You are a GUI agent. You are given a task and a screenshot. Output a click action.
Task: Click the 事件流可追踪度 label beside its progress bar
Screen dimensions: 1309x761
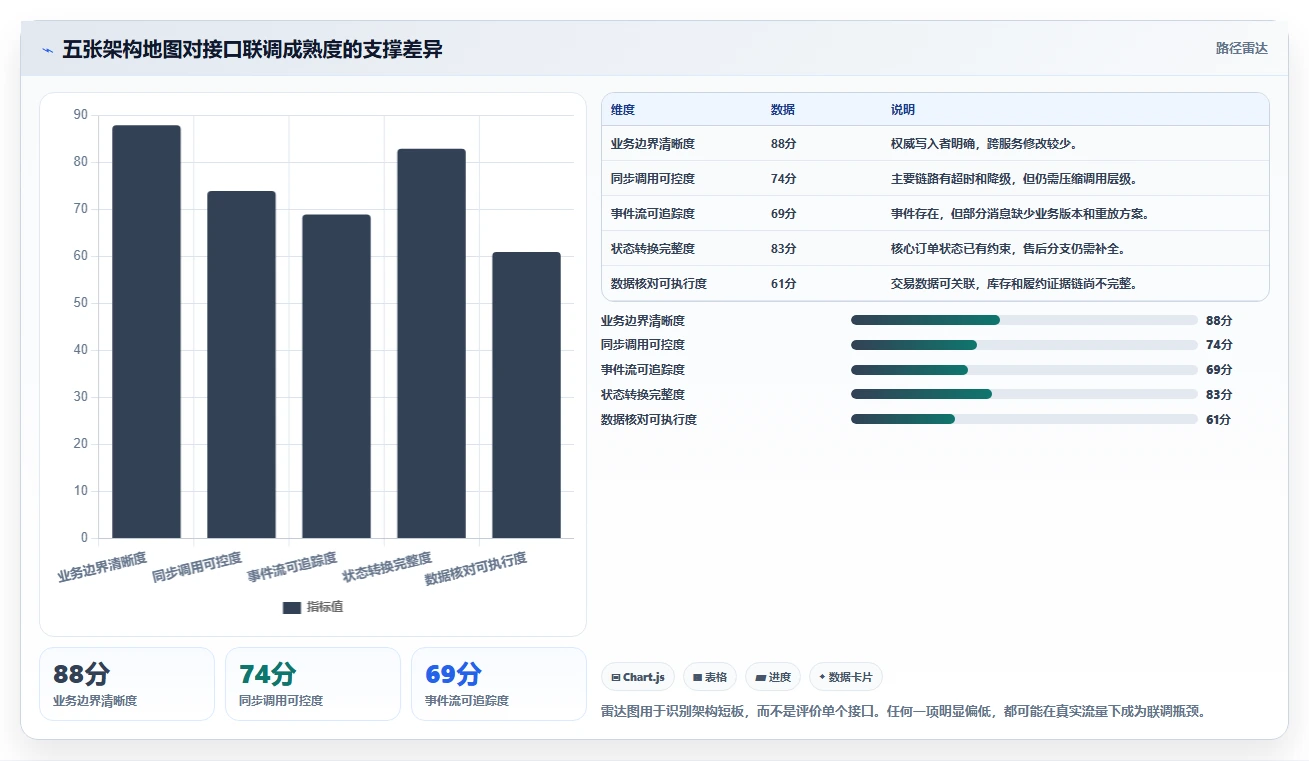pyautogui.click(x=643, y=370)
